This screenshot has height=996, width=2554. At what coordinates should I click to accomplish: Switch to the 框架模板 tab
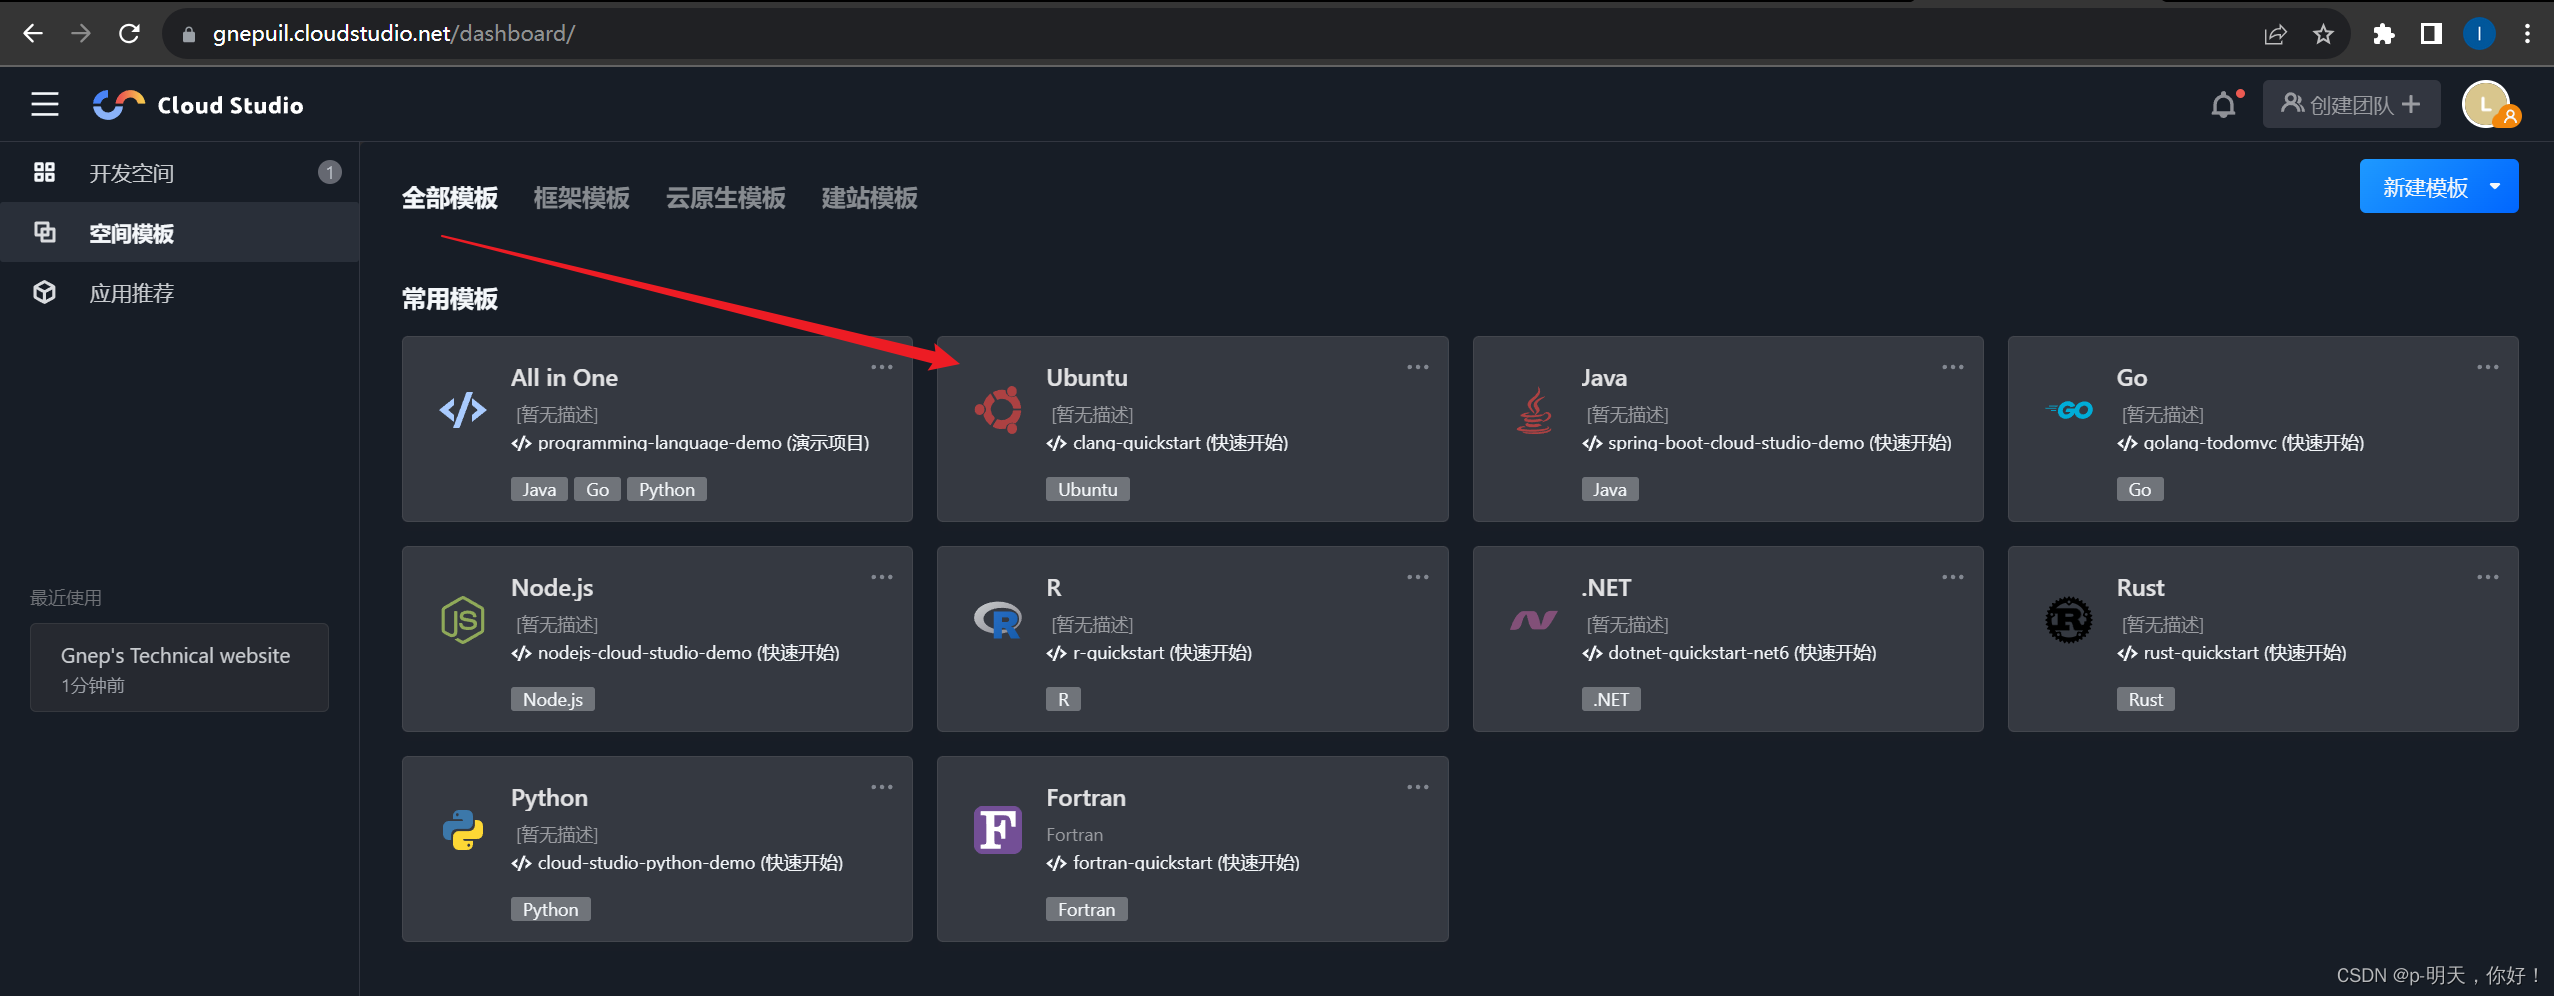(x=582, y=198)
